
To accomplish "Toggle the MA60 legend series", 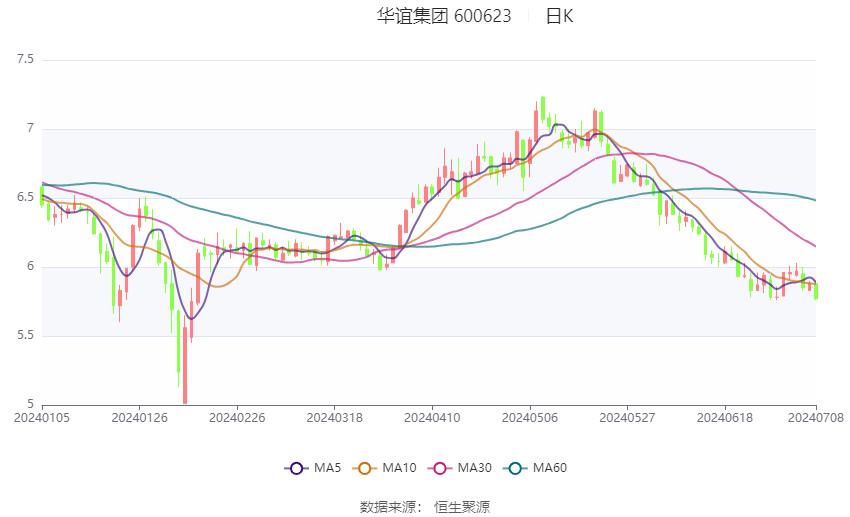I will coord(535,468).
